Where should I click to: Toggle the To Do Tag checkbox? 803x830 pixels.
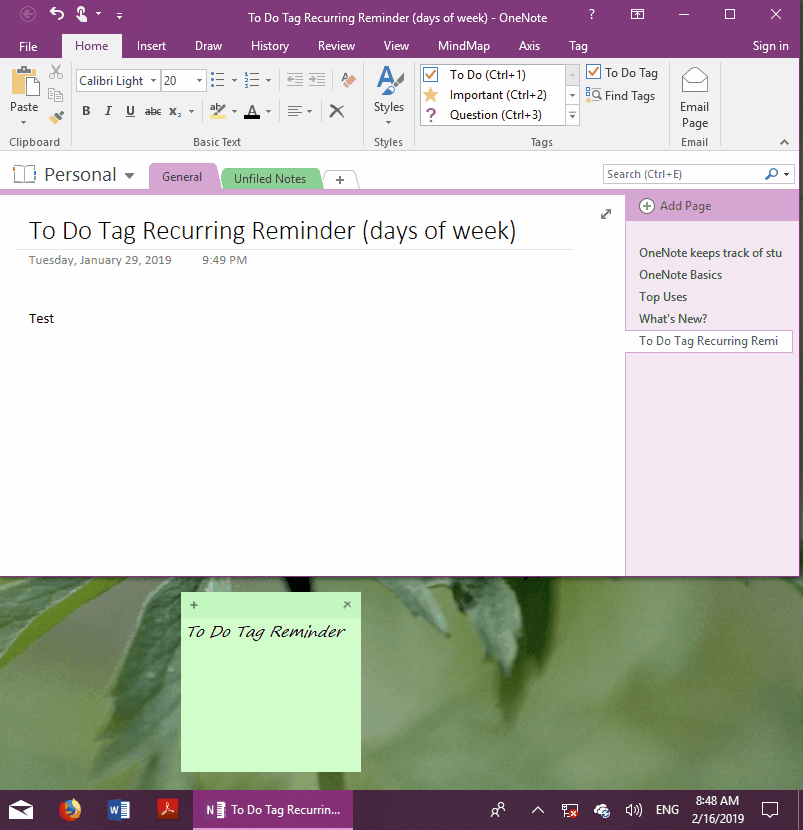[x=593, y=72]
